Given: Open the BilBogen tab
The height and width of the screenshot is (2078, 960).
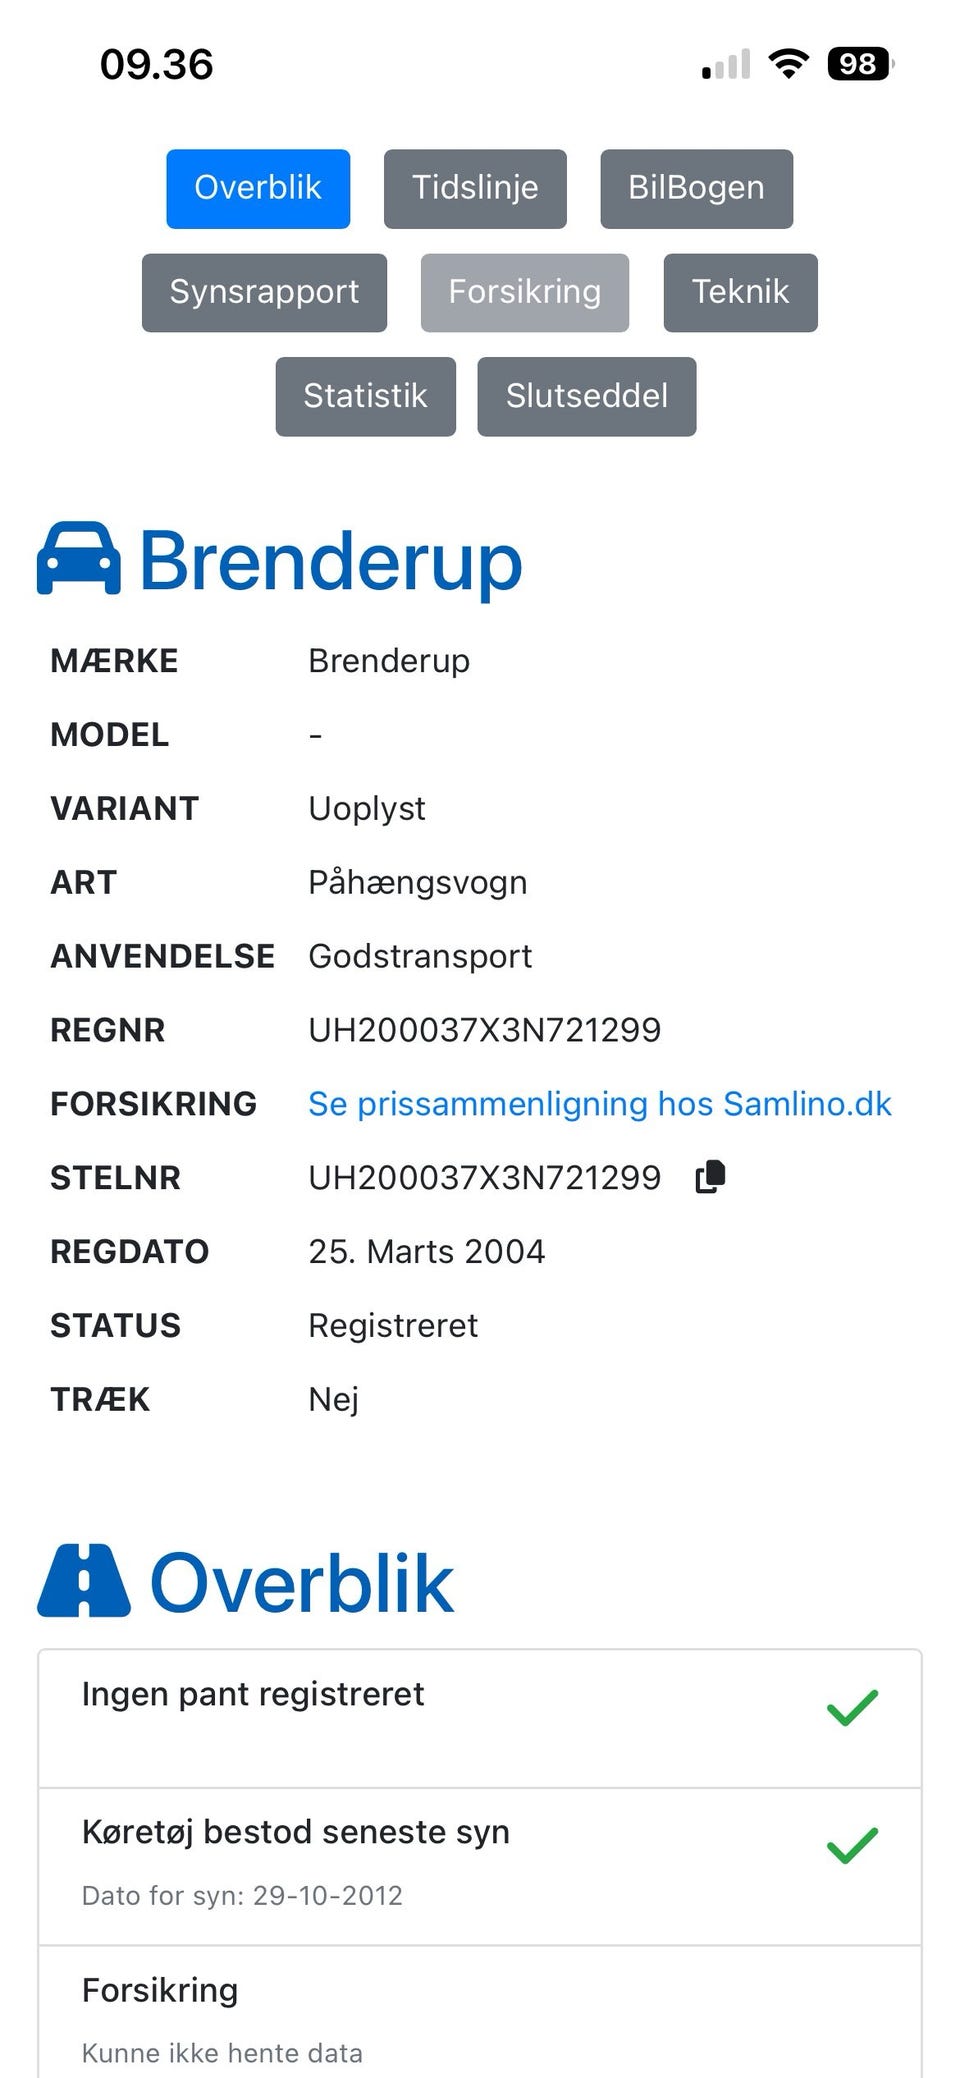Looking at the screenshot, I should click(697, 188).
